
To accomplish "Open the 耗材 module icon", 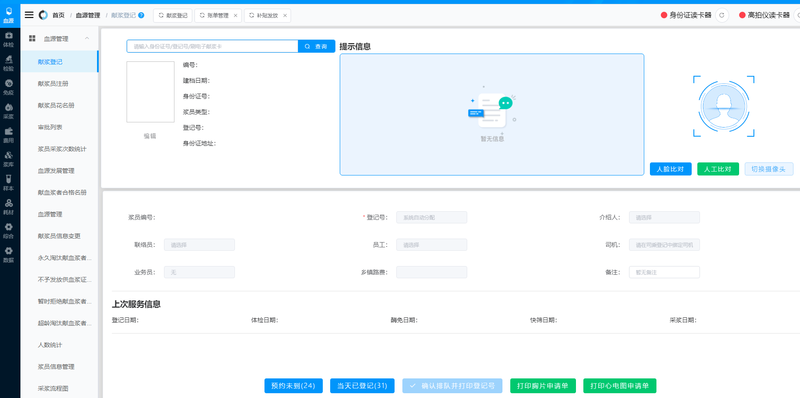I will 8,207.
